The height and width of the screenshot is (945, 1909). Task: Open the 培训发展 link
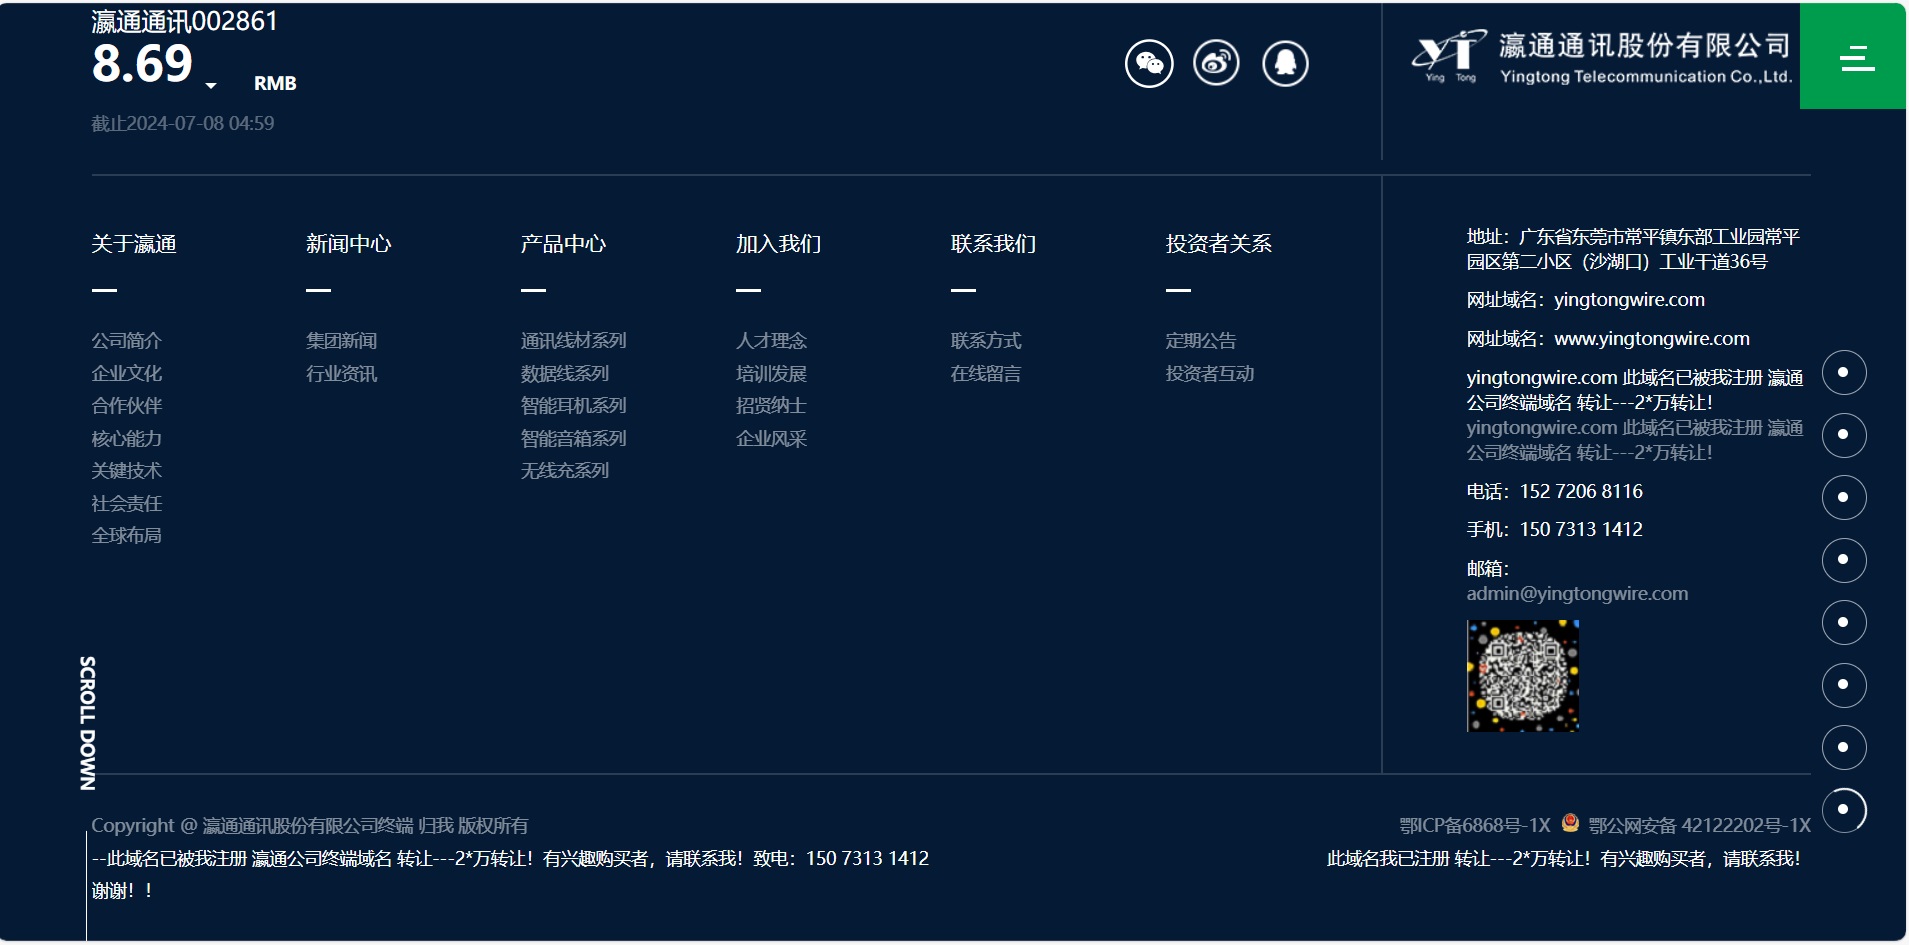(x=771, y=373)
